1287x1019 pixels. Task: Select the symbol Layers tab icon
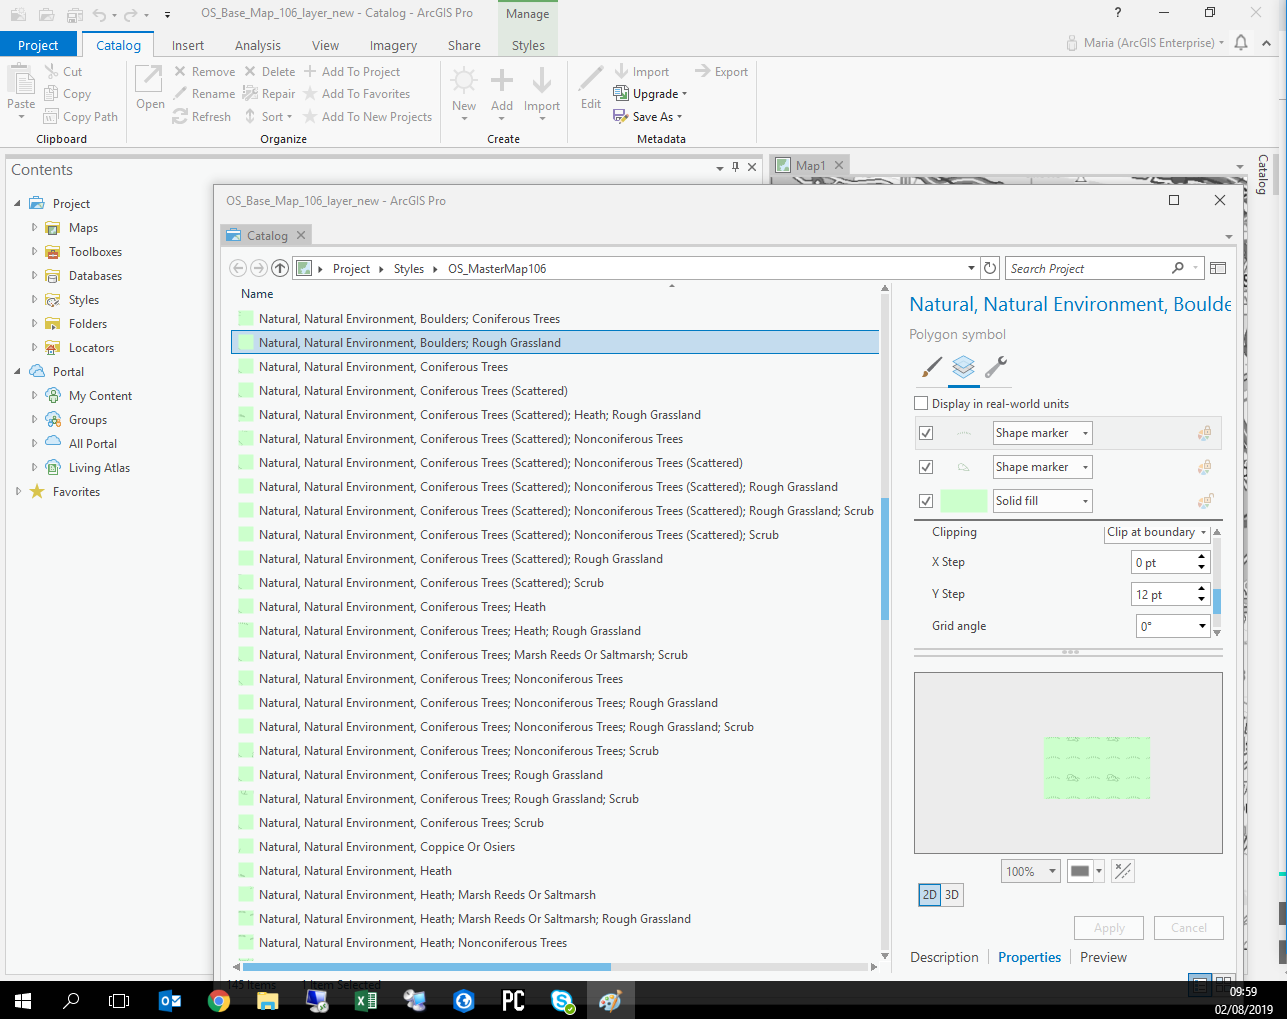coord(963,367)
